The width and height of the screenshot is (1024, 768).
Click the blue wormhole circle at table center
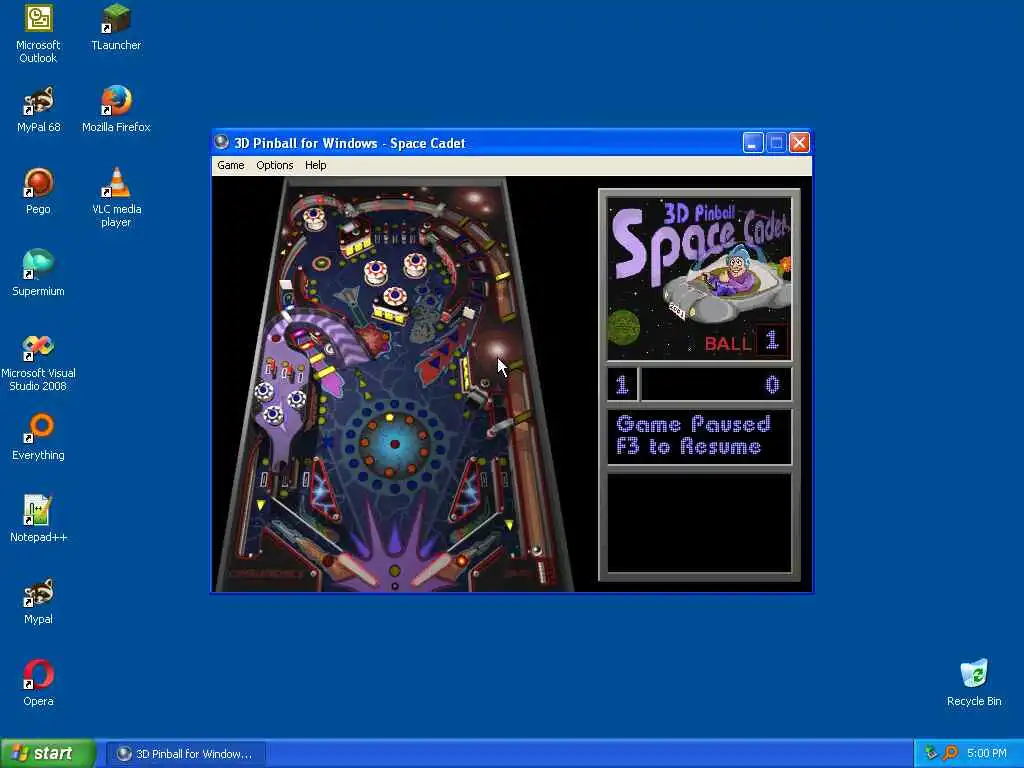point(394,443)
